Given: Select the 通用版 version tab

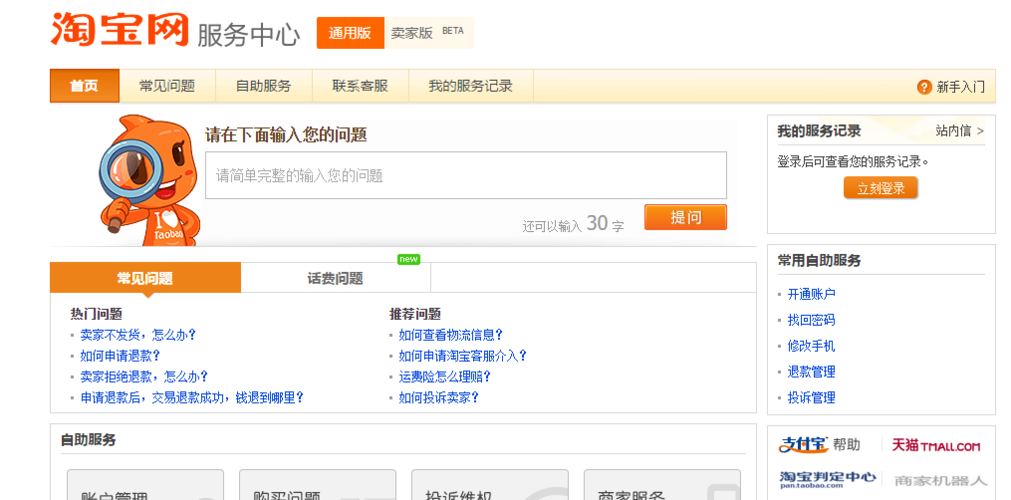Looking at the screenshot, I should point(350,33).
